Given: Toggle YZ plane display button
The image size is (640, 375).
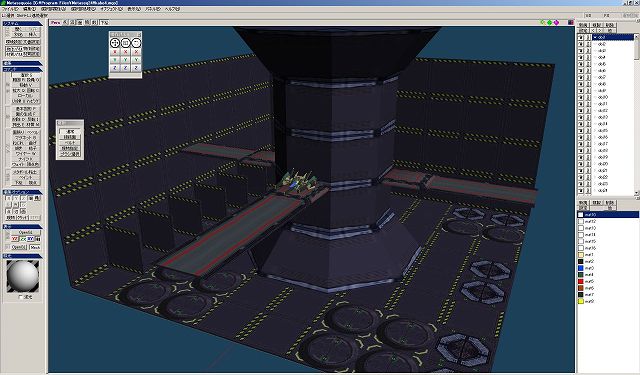Looking at the screenshot, I should coord(15,239).
